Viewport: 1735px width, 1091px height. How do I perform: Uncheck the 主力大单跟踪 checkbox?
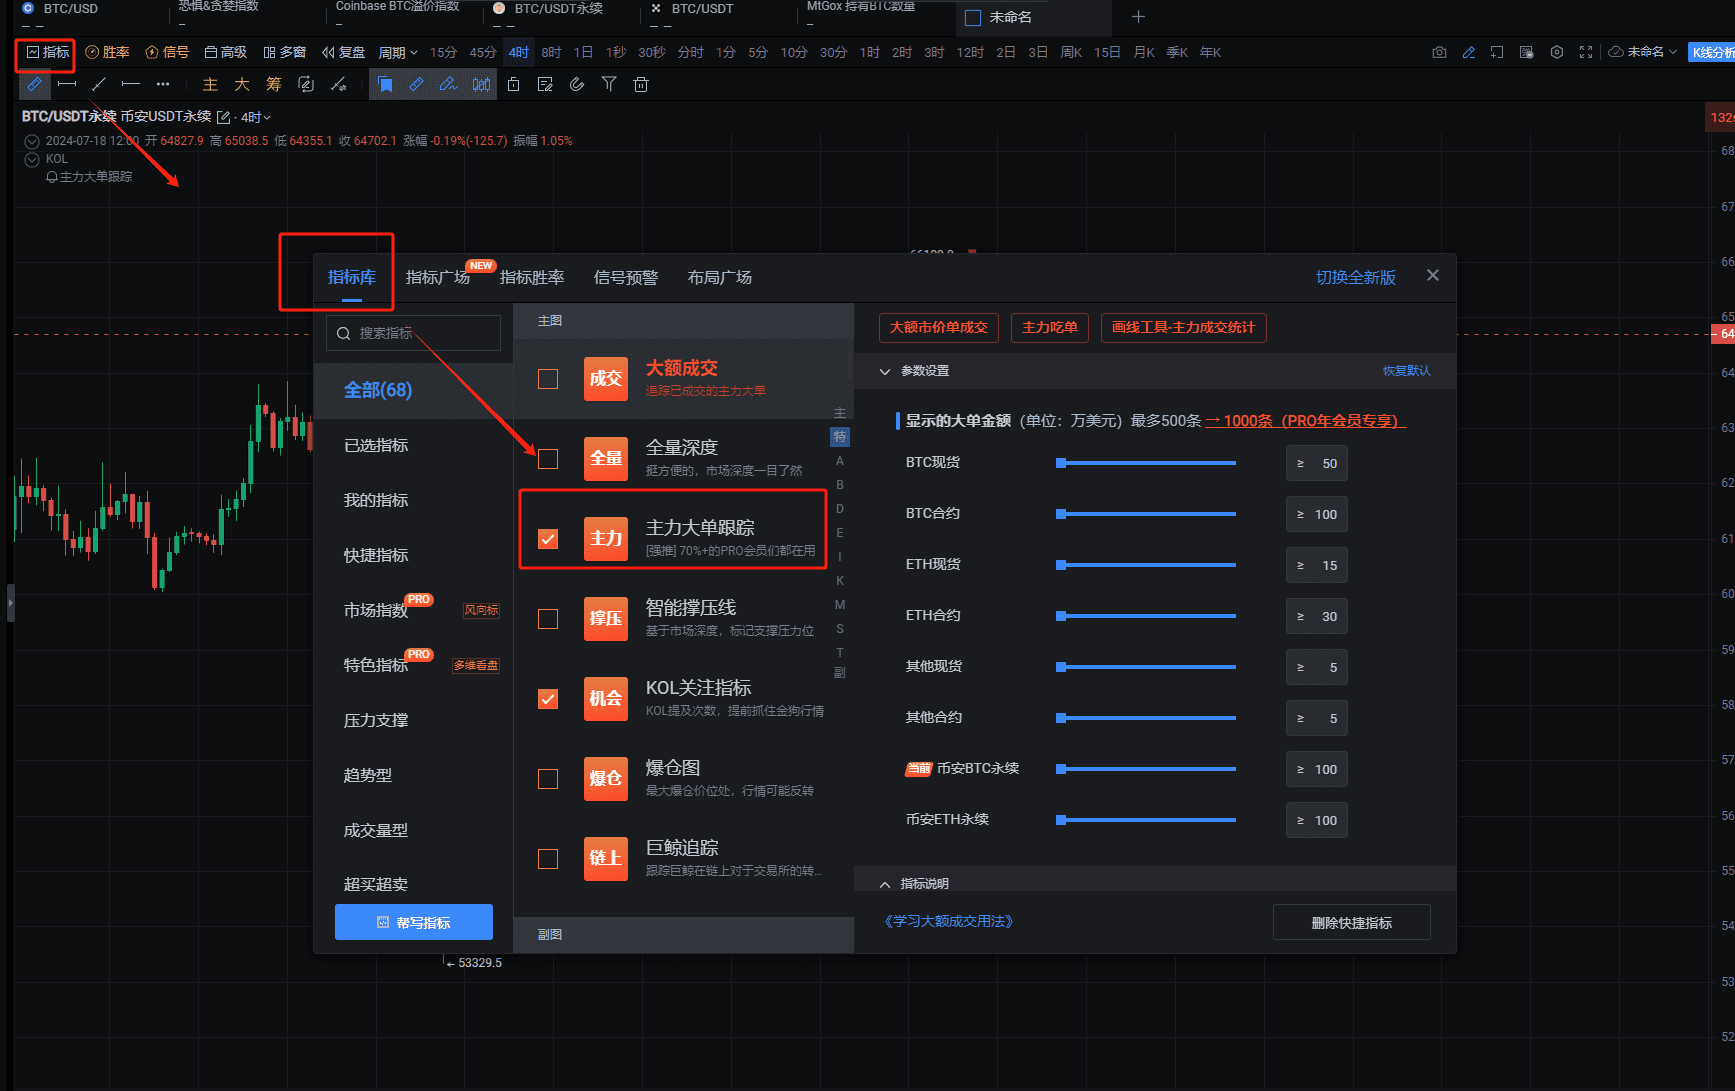(x=548, y=539)
